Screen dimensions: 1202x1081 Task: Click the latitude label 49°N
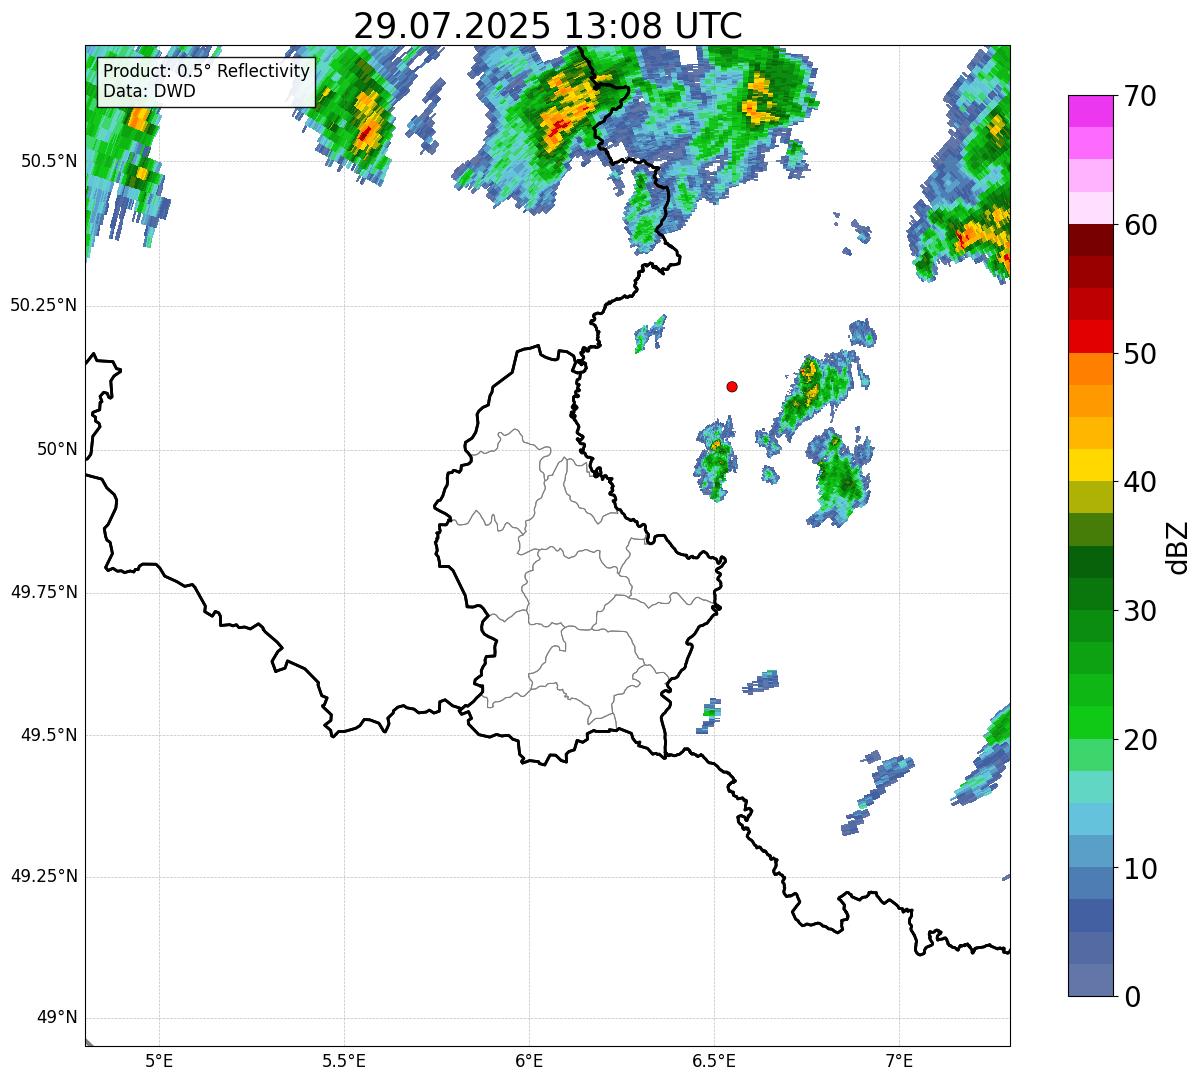click(58, 1018)
